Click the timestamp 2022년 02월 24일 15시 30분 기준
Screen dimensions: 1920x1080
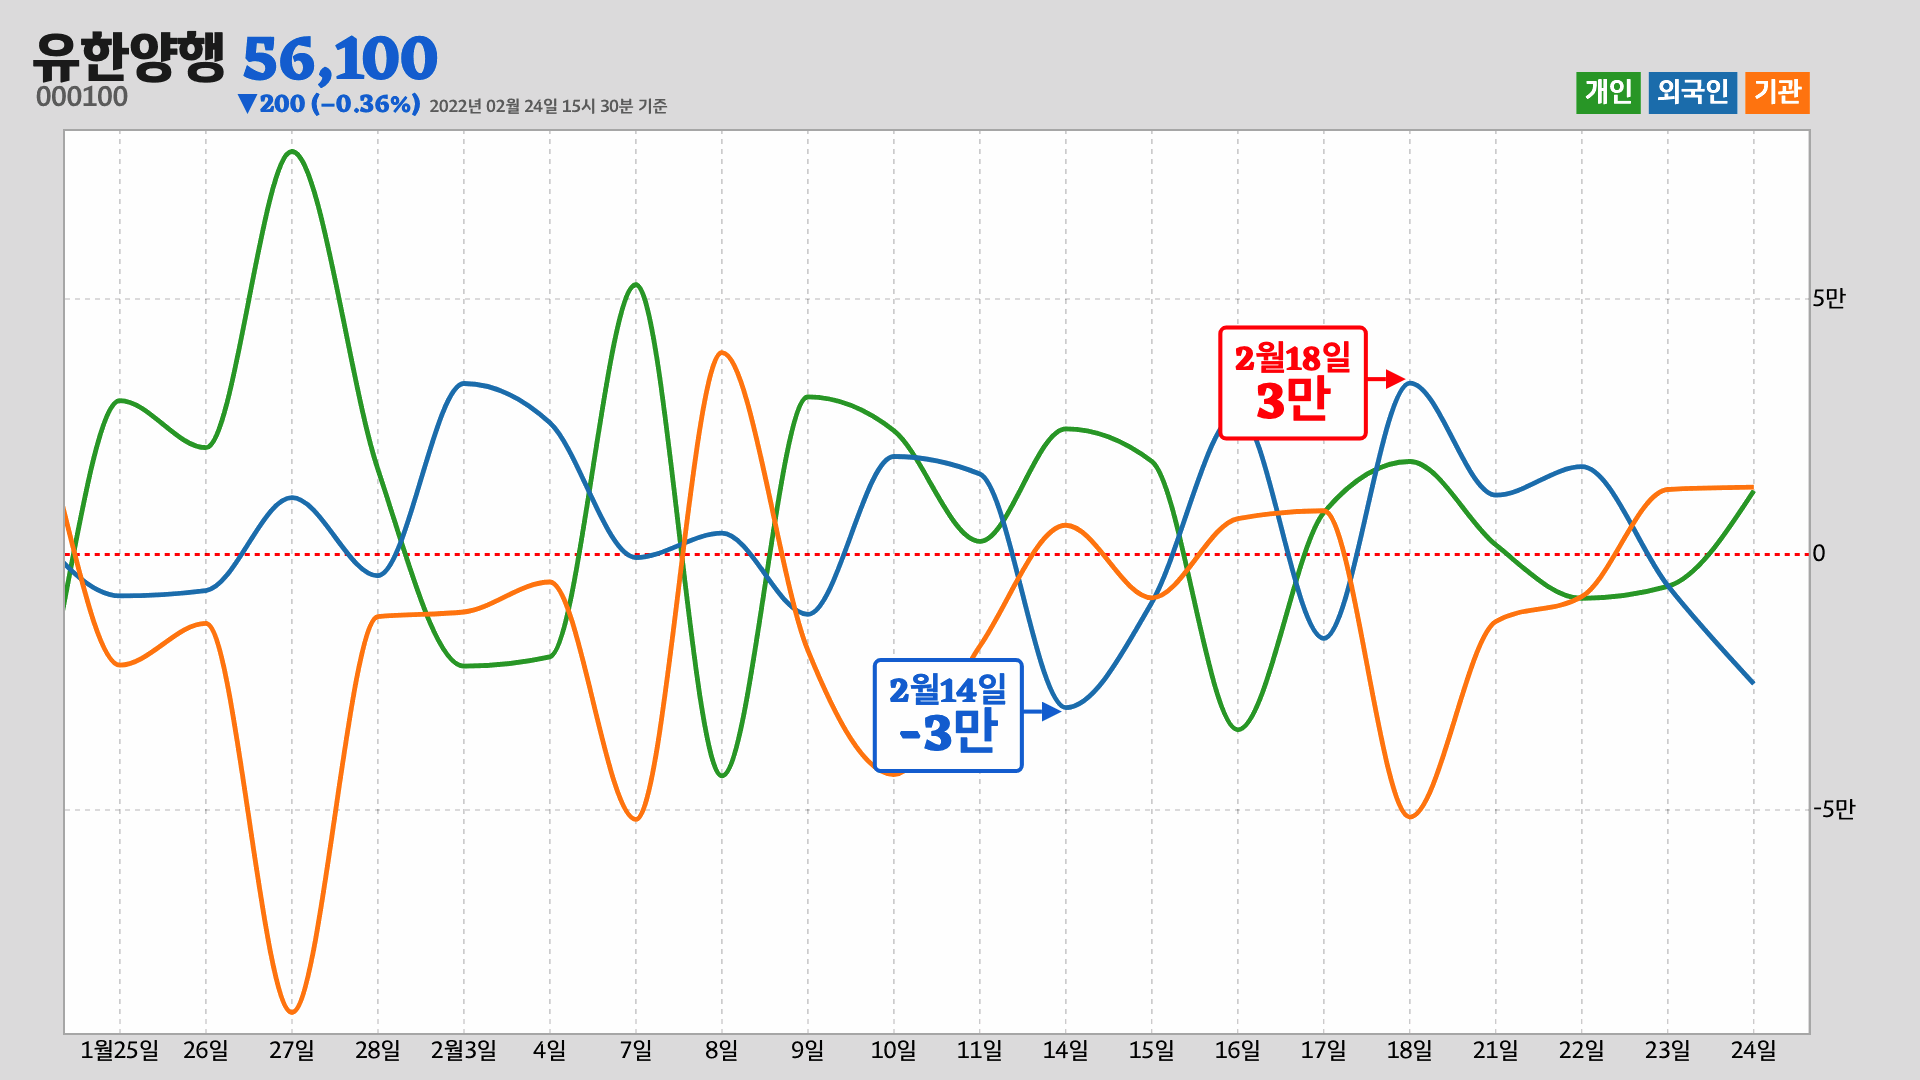(548, 106)
